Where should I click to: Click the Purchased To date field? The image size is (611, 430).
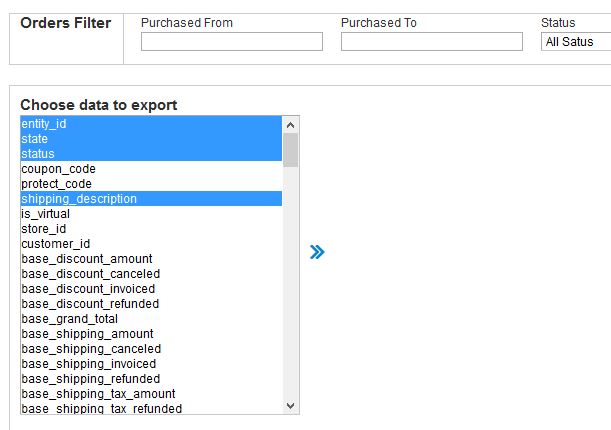coord(432,42)
